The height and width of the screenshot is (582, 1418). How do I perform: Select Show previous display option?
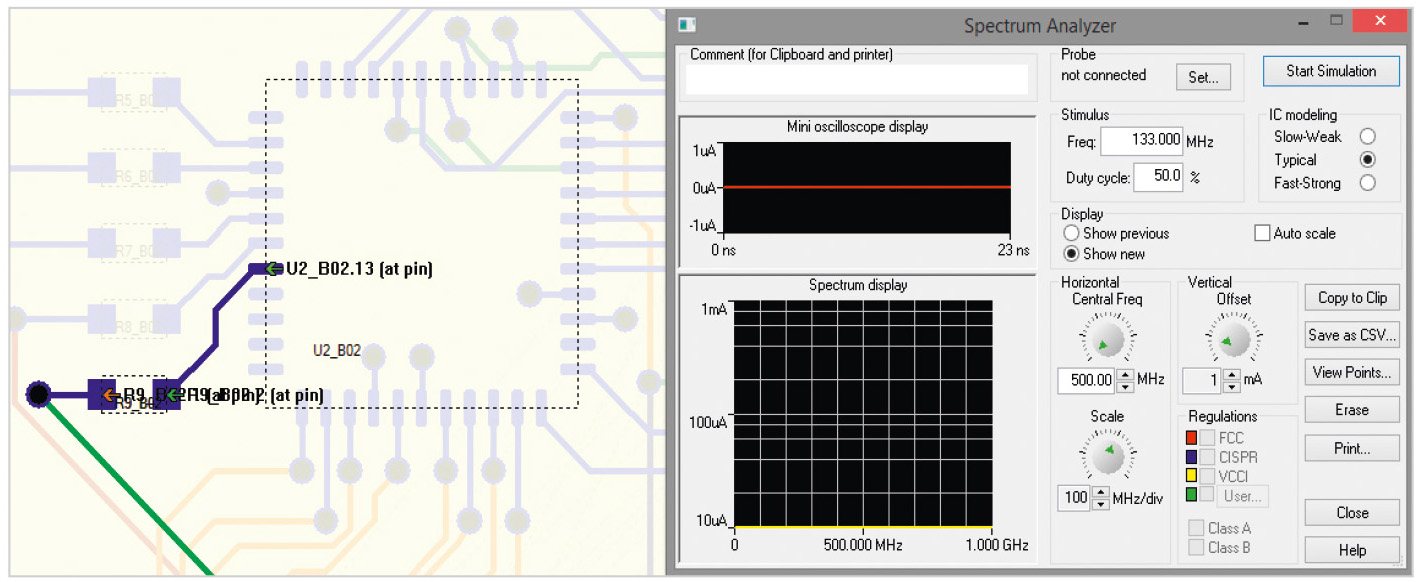click(1071, 233)
